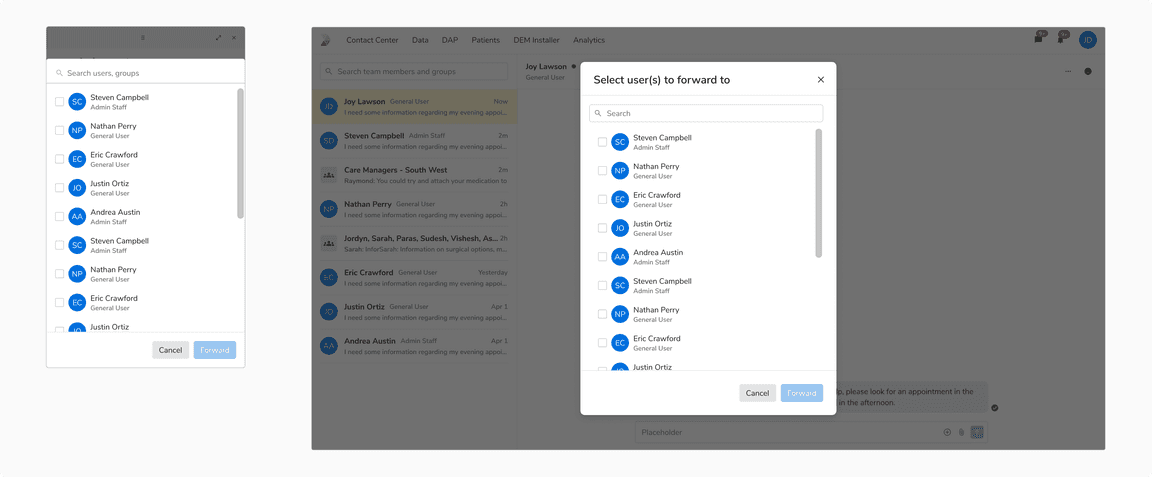Screen dimensions: 1152x477
Task: Click Forward button in forward dialog
Action: 802,393
